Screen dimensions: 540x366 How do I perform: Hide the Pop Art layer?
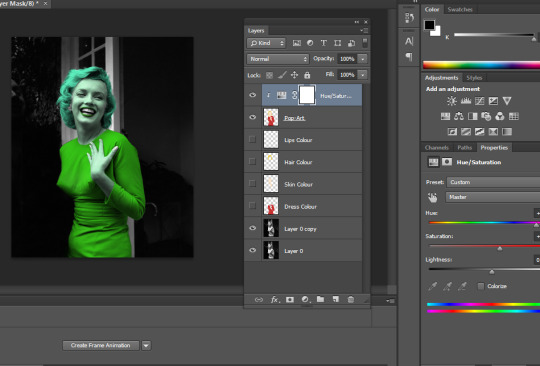click(x=252, y=117)
